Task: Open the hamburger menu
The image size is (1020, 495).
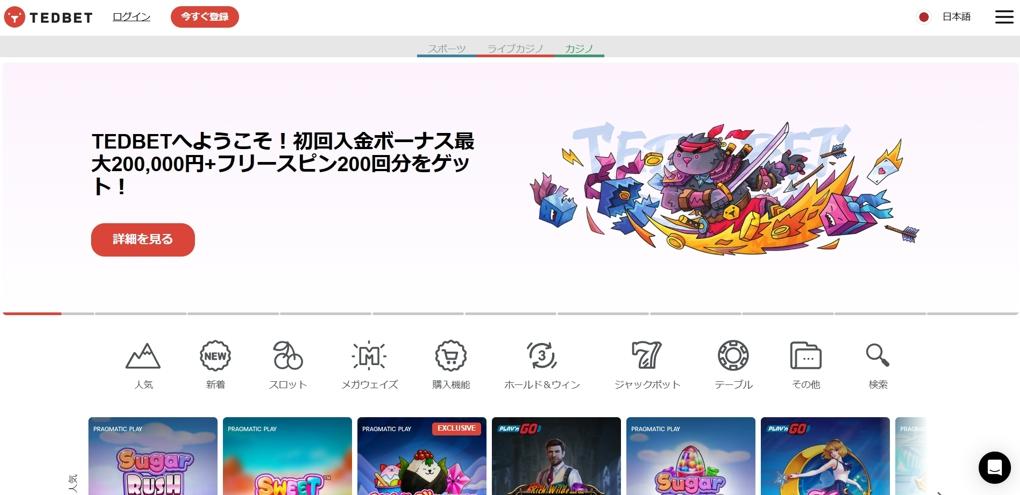Action: [x=1004, y=17]
